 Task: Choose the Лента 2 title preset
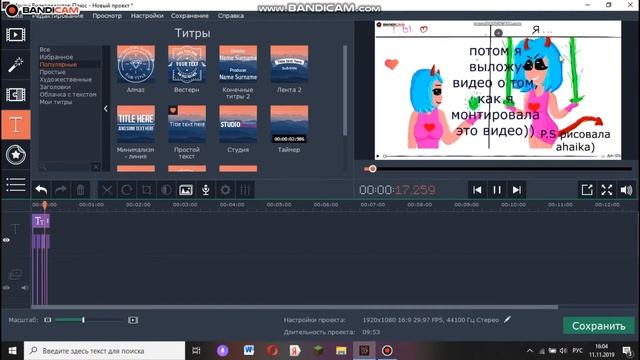click(x=289, y=64)
